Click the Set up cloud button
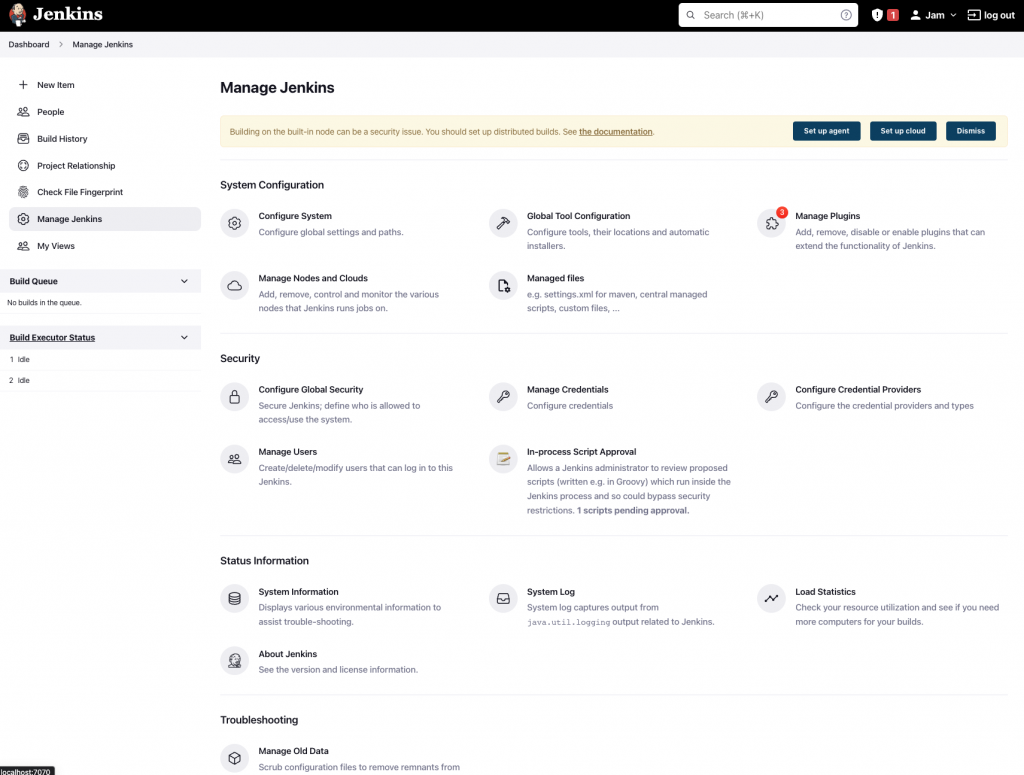 (903, 131)
